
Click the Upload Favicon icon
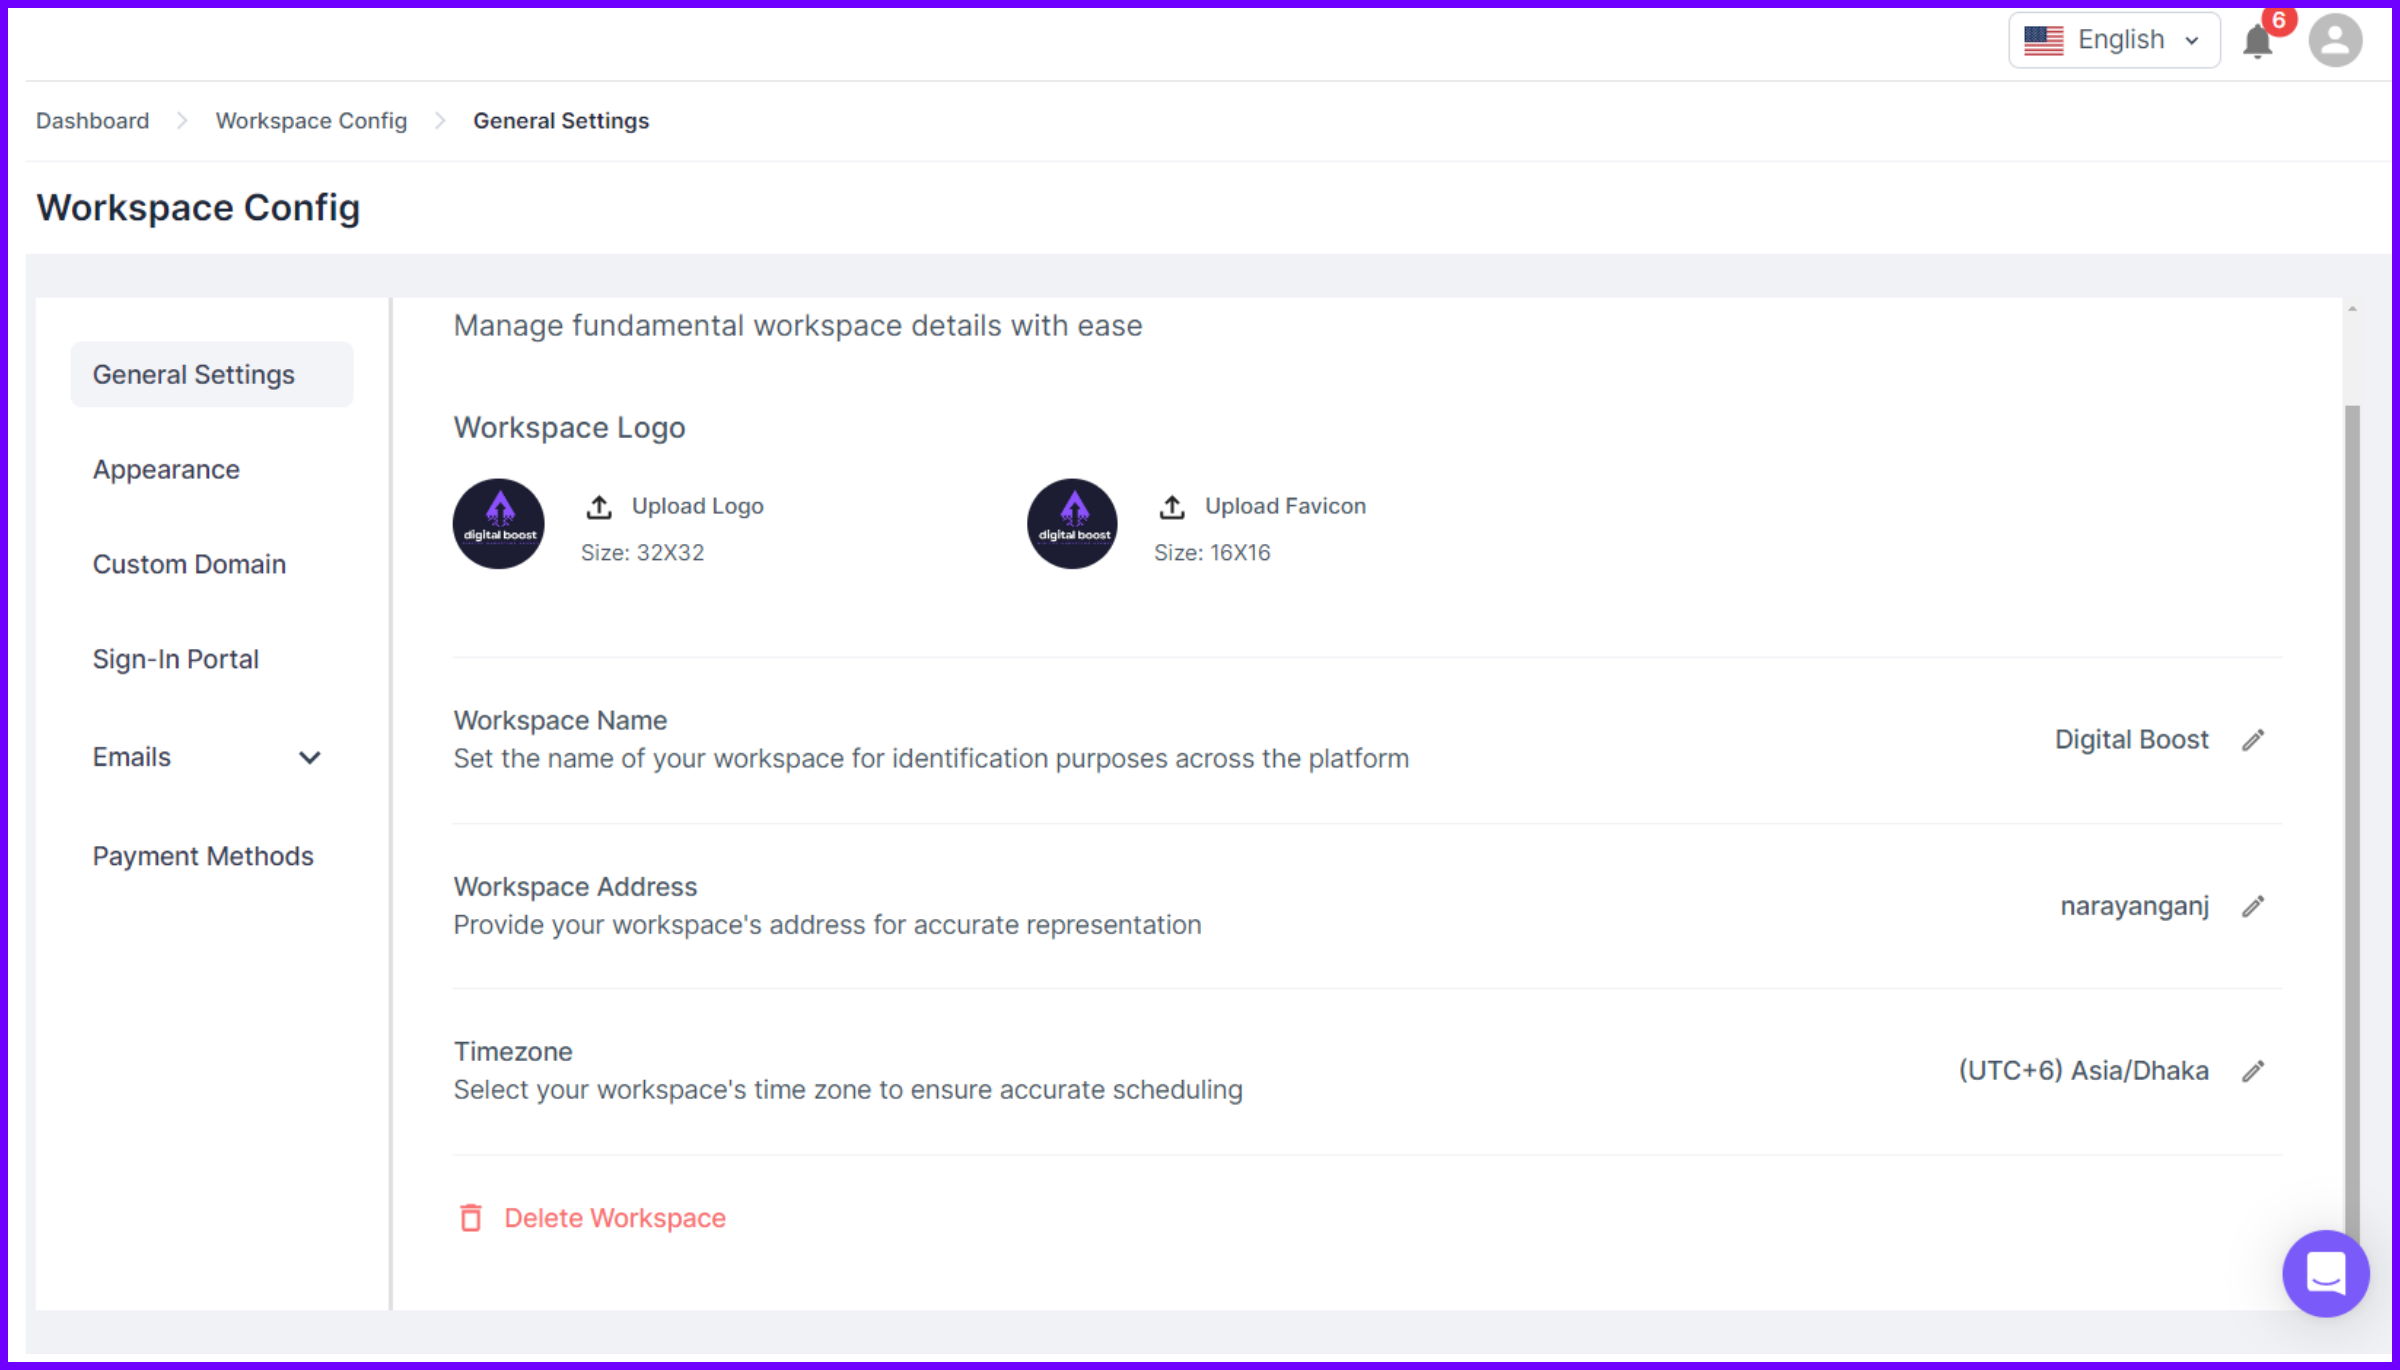click(x=1170, y=506)
